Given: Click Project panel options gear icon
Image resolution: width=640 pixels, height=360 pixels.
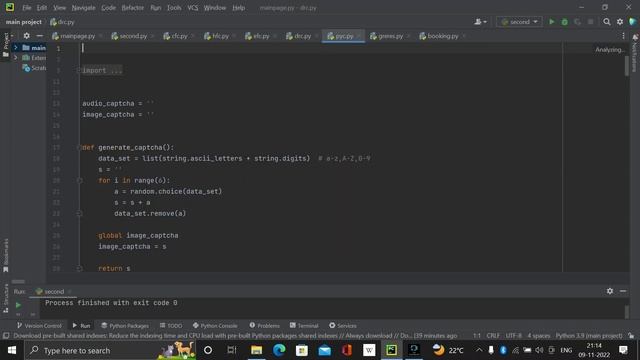Looking at the screenshot, I should 27,36.
